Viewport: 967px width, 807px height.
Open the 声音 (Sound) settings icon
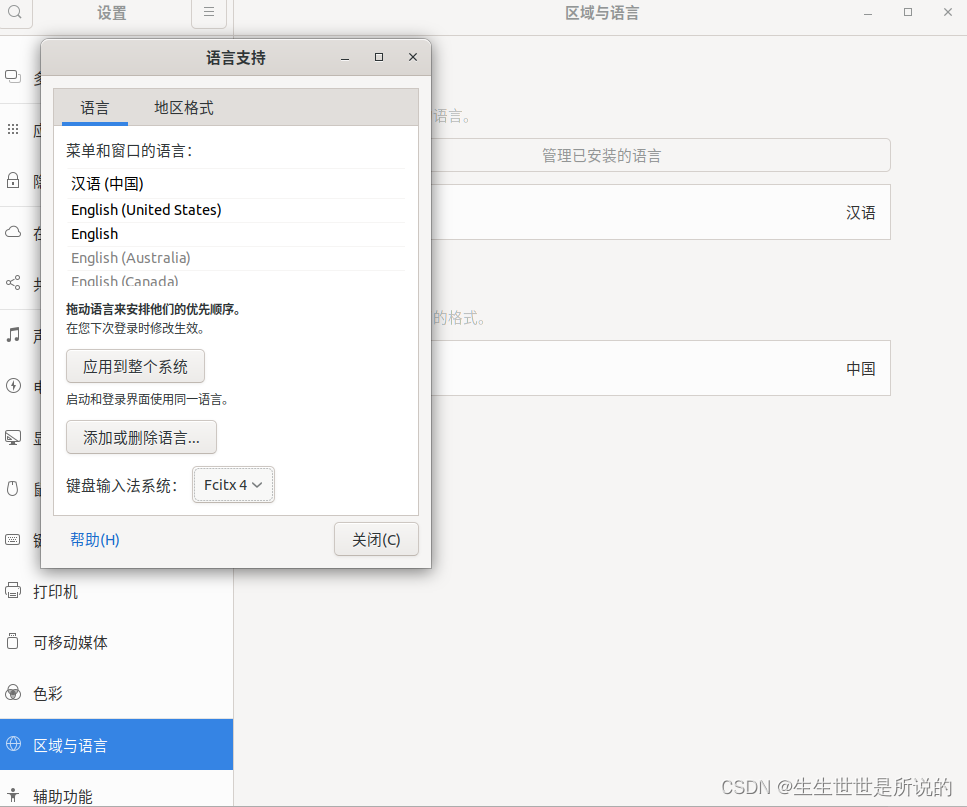tap(13, 335)
